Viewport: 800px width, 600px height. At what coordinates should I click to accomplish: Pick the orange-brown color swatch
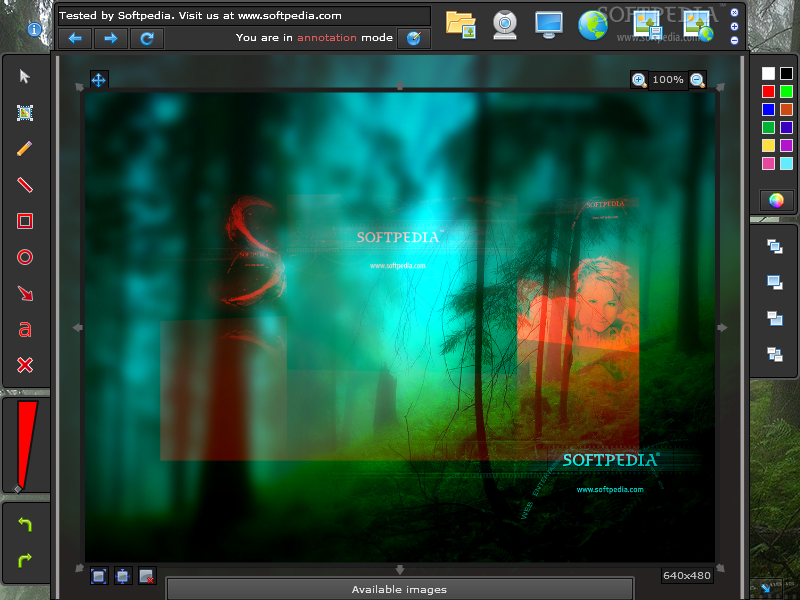(x=786, y=109)
